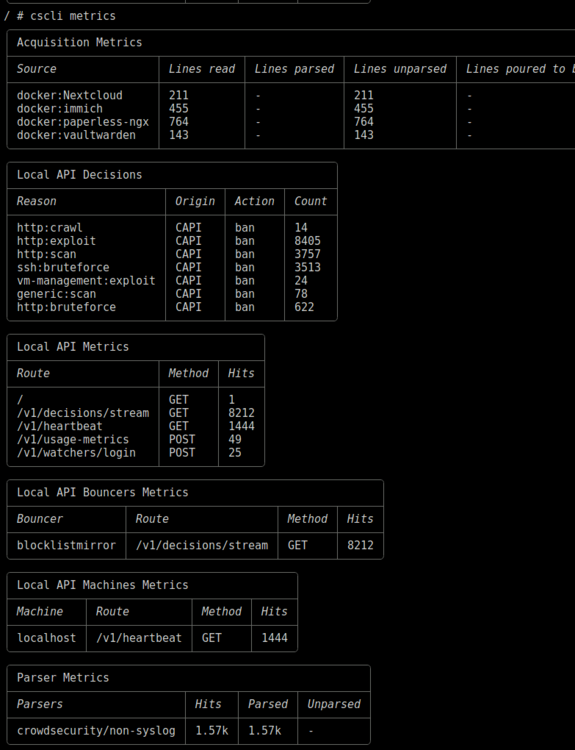
Task: Select the 'vm-management:exploit' reason
Action: point(86,281)
